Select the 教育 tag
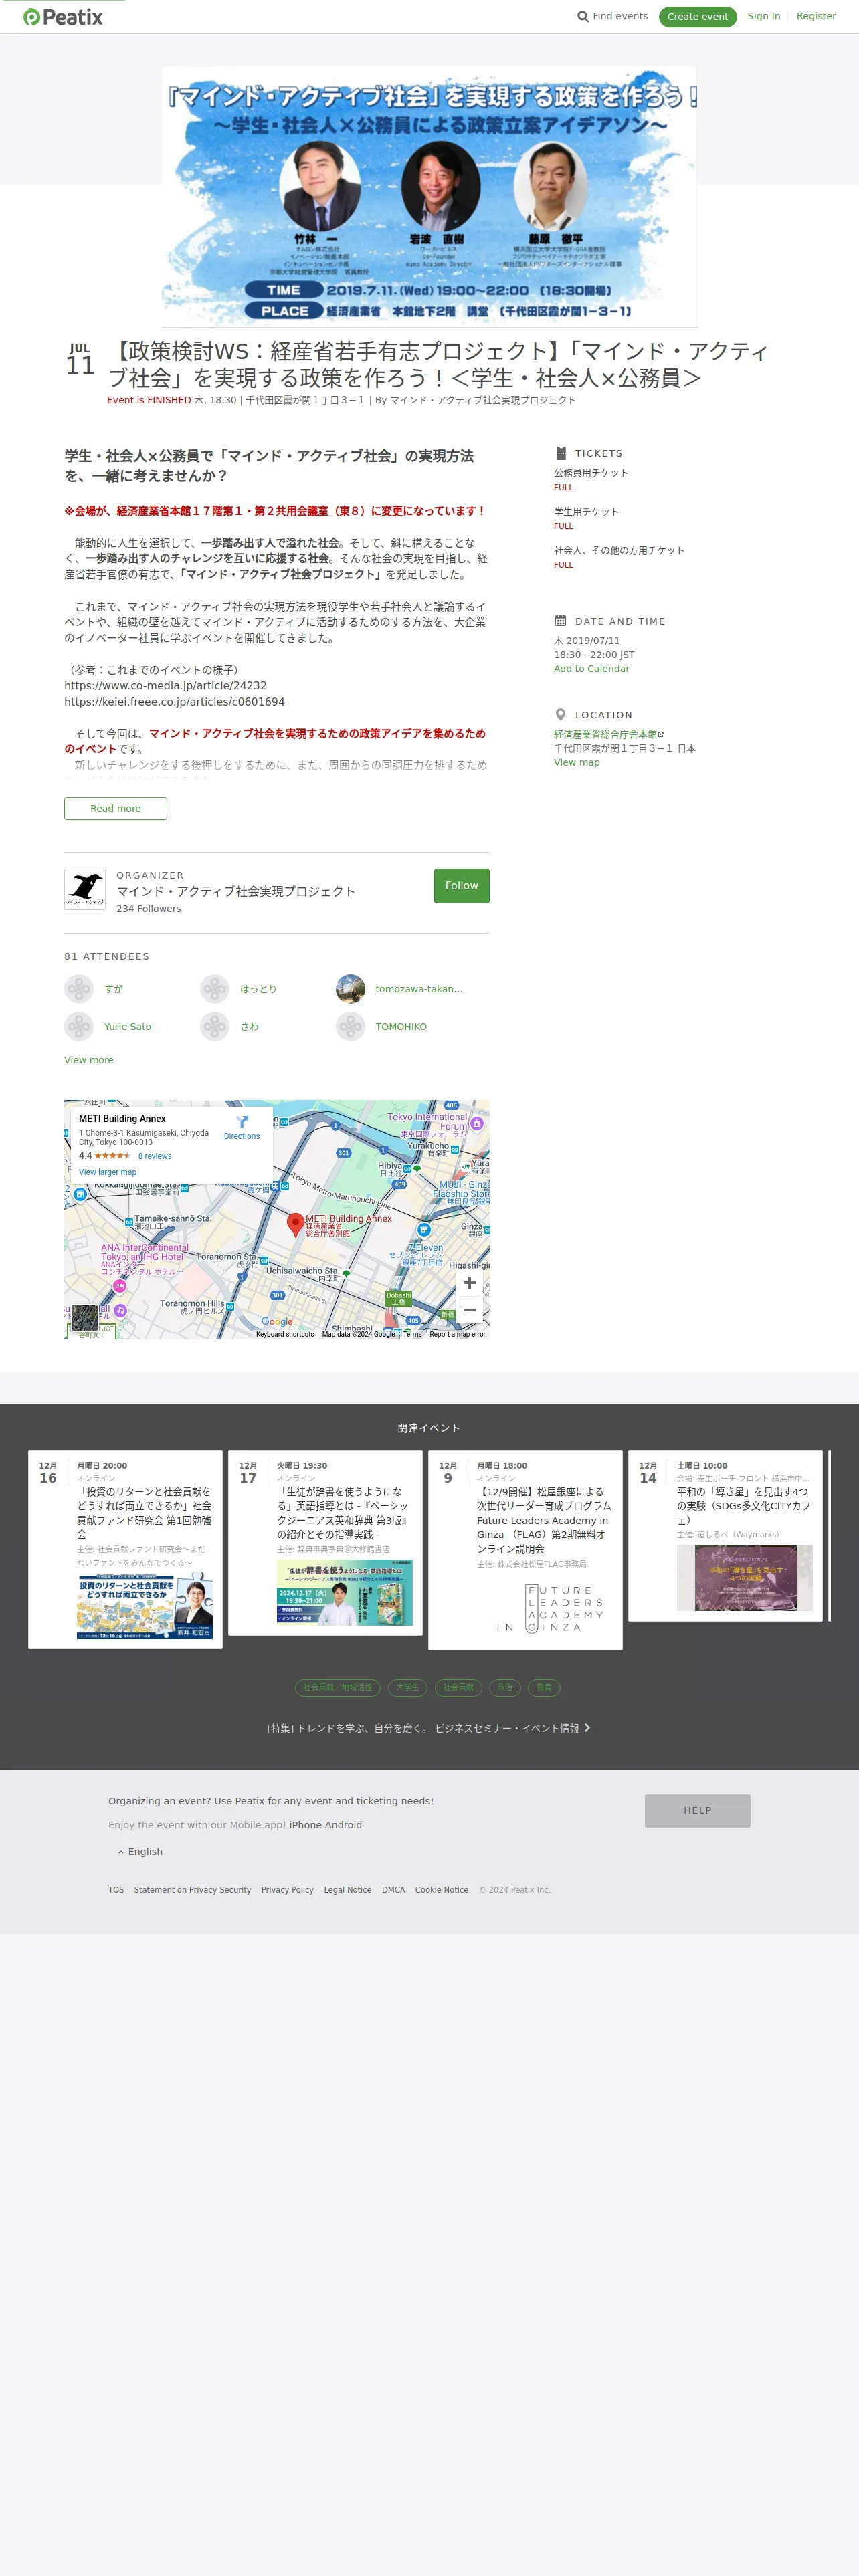 pos(544,1687)
